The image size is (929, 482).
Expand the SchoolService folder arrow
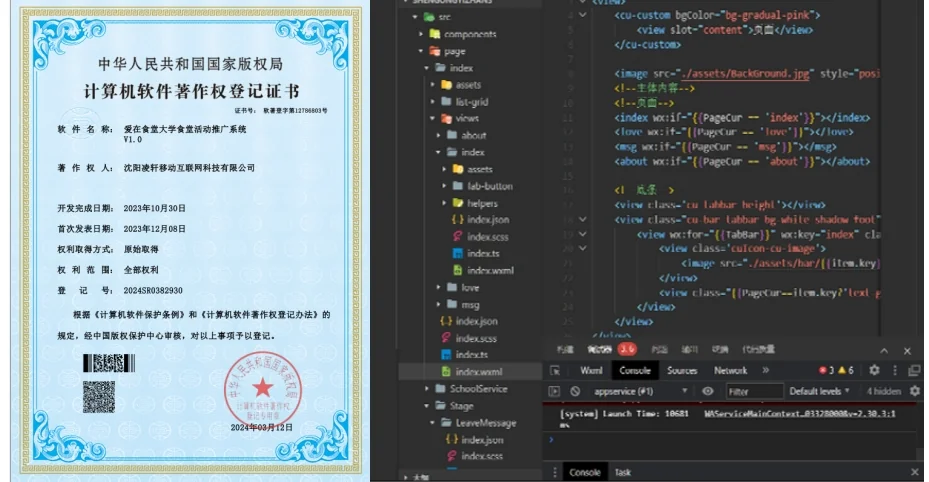pos(427,388)
